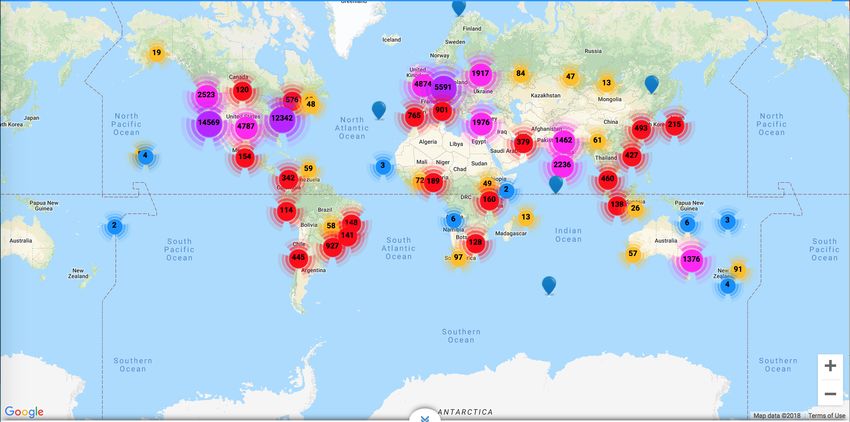Image resolution: width=850 pixels, height=422 pixels.
Task: Open the 14569 cluster in western US
Action: click(x=209, y=122)
